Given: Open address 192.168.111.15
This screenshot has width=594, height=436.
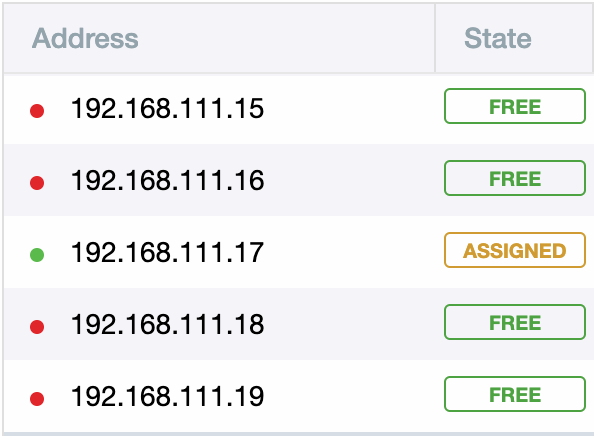Looking at the screenshot, I should [x=167, y=108].
